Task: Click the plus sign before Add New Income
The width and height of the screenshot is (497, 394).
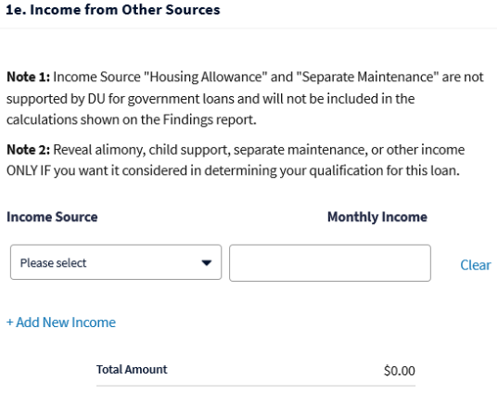Action: point(10,322)
